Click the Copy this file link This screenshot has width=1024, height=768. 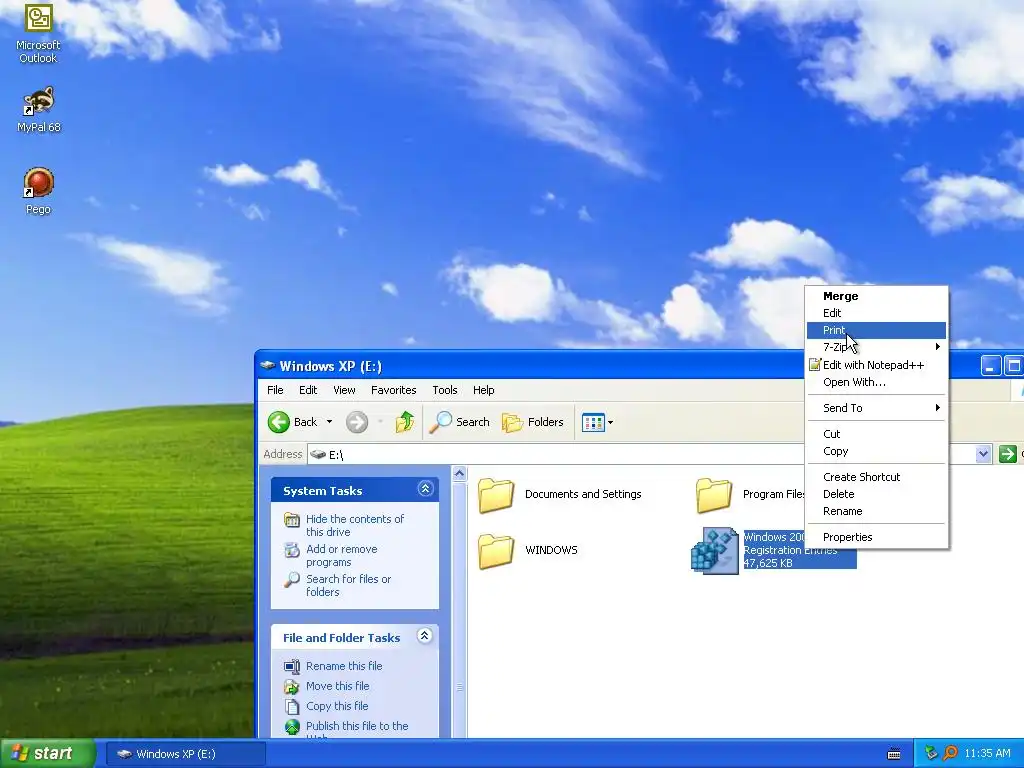337,707
